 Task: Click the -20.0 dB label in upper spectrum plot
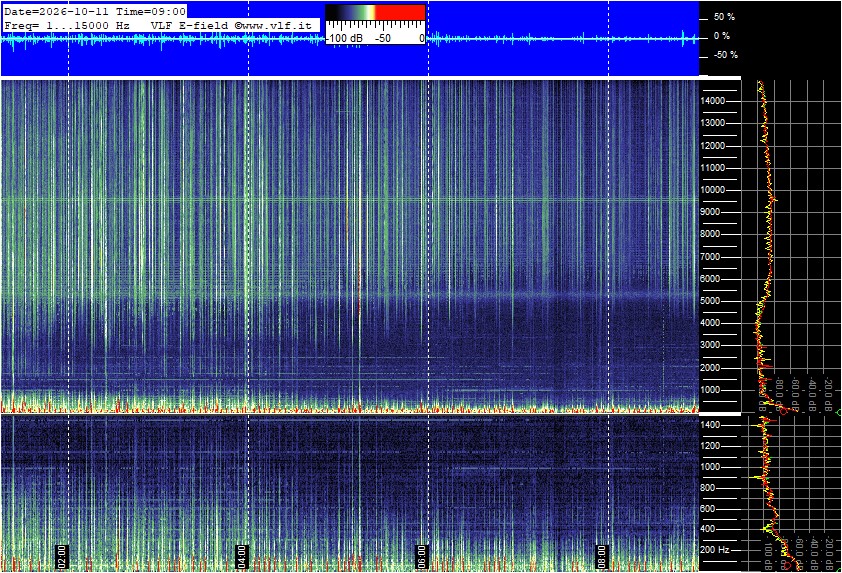(828, 394)
